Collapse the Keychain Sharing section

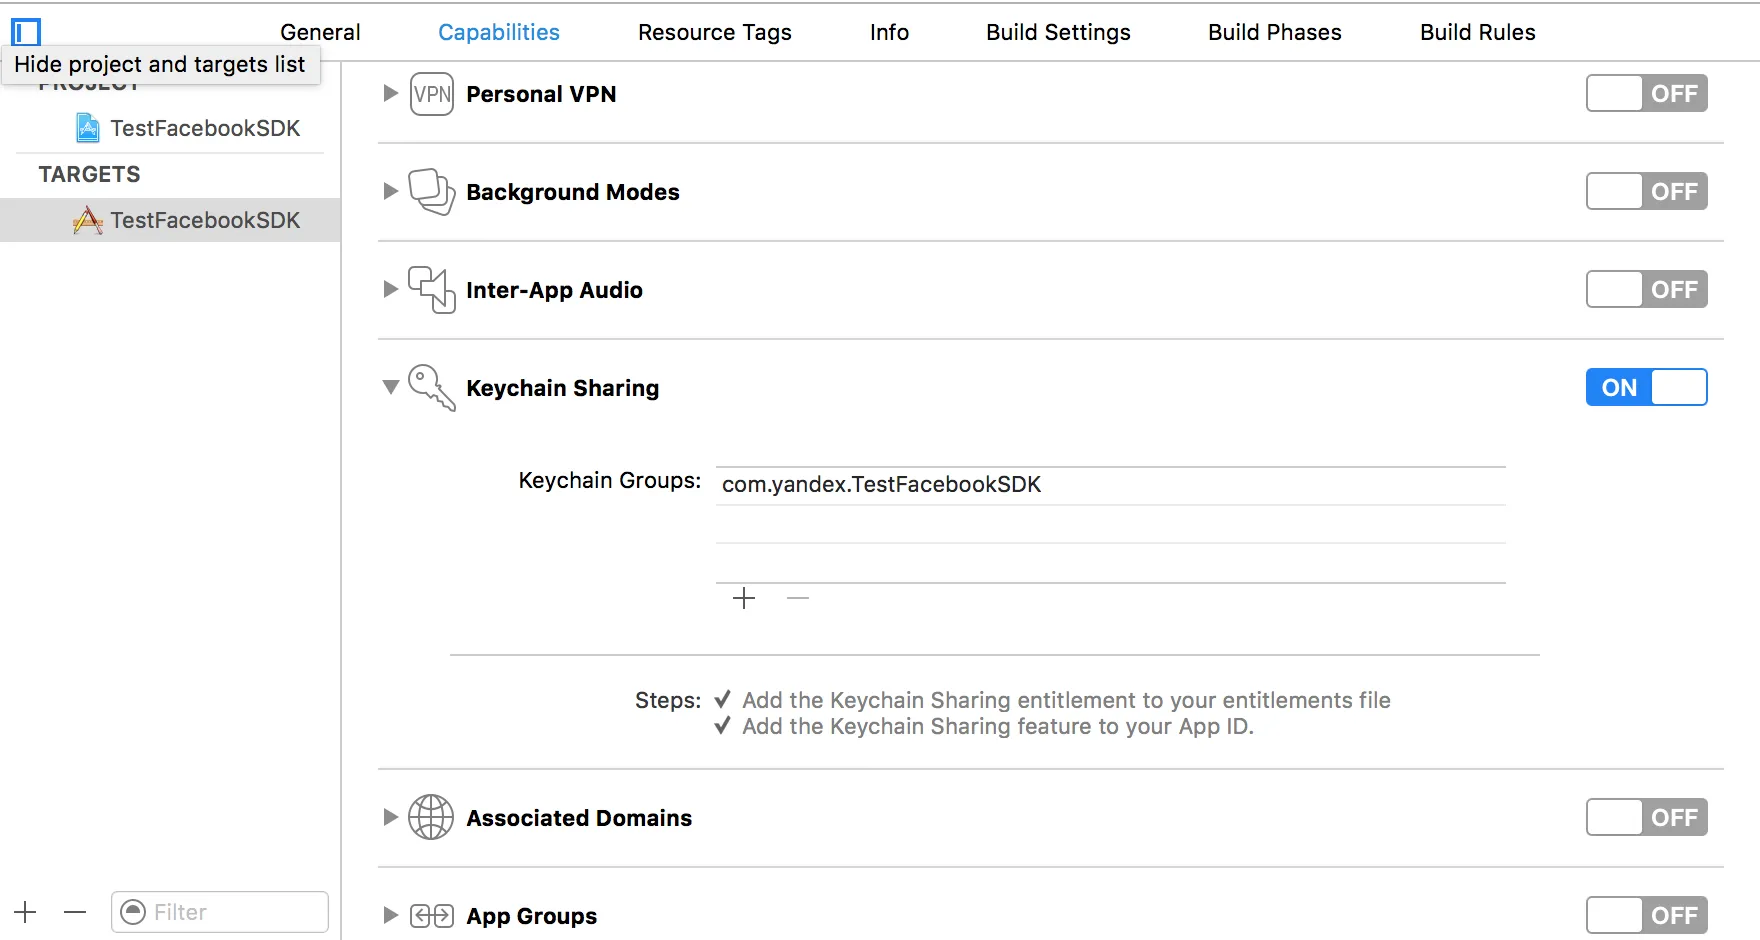(390, 388)
